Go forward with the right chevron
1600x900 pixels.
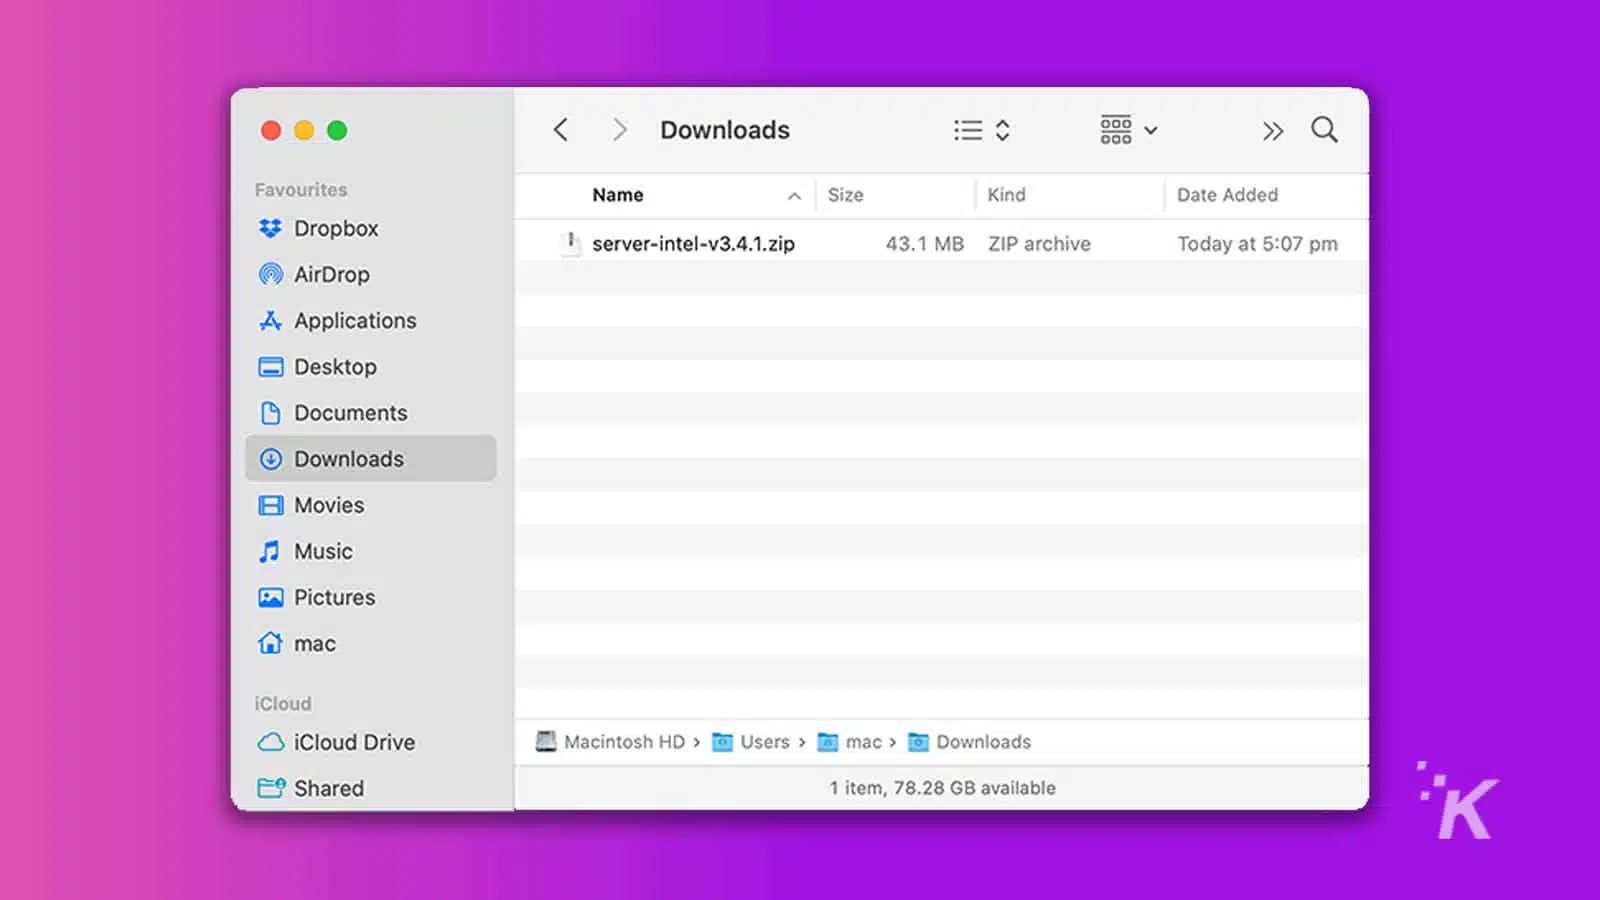[619, 130]
